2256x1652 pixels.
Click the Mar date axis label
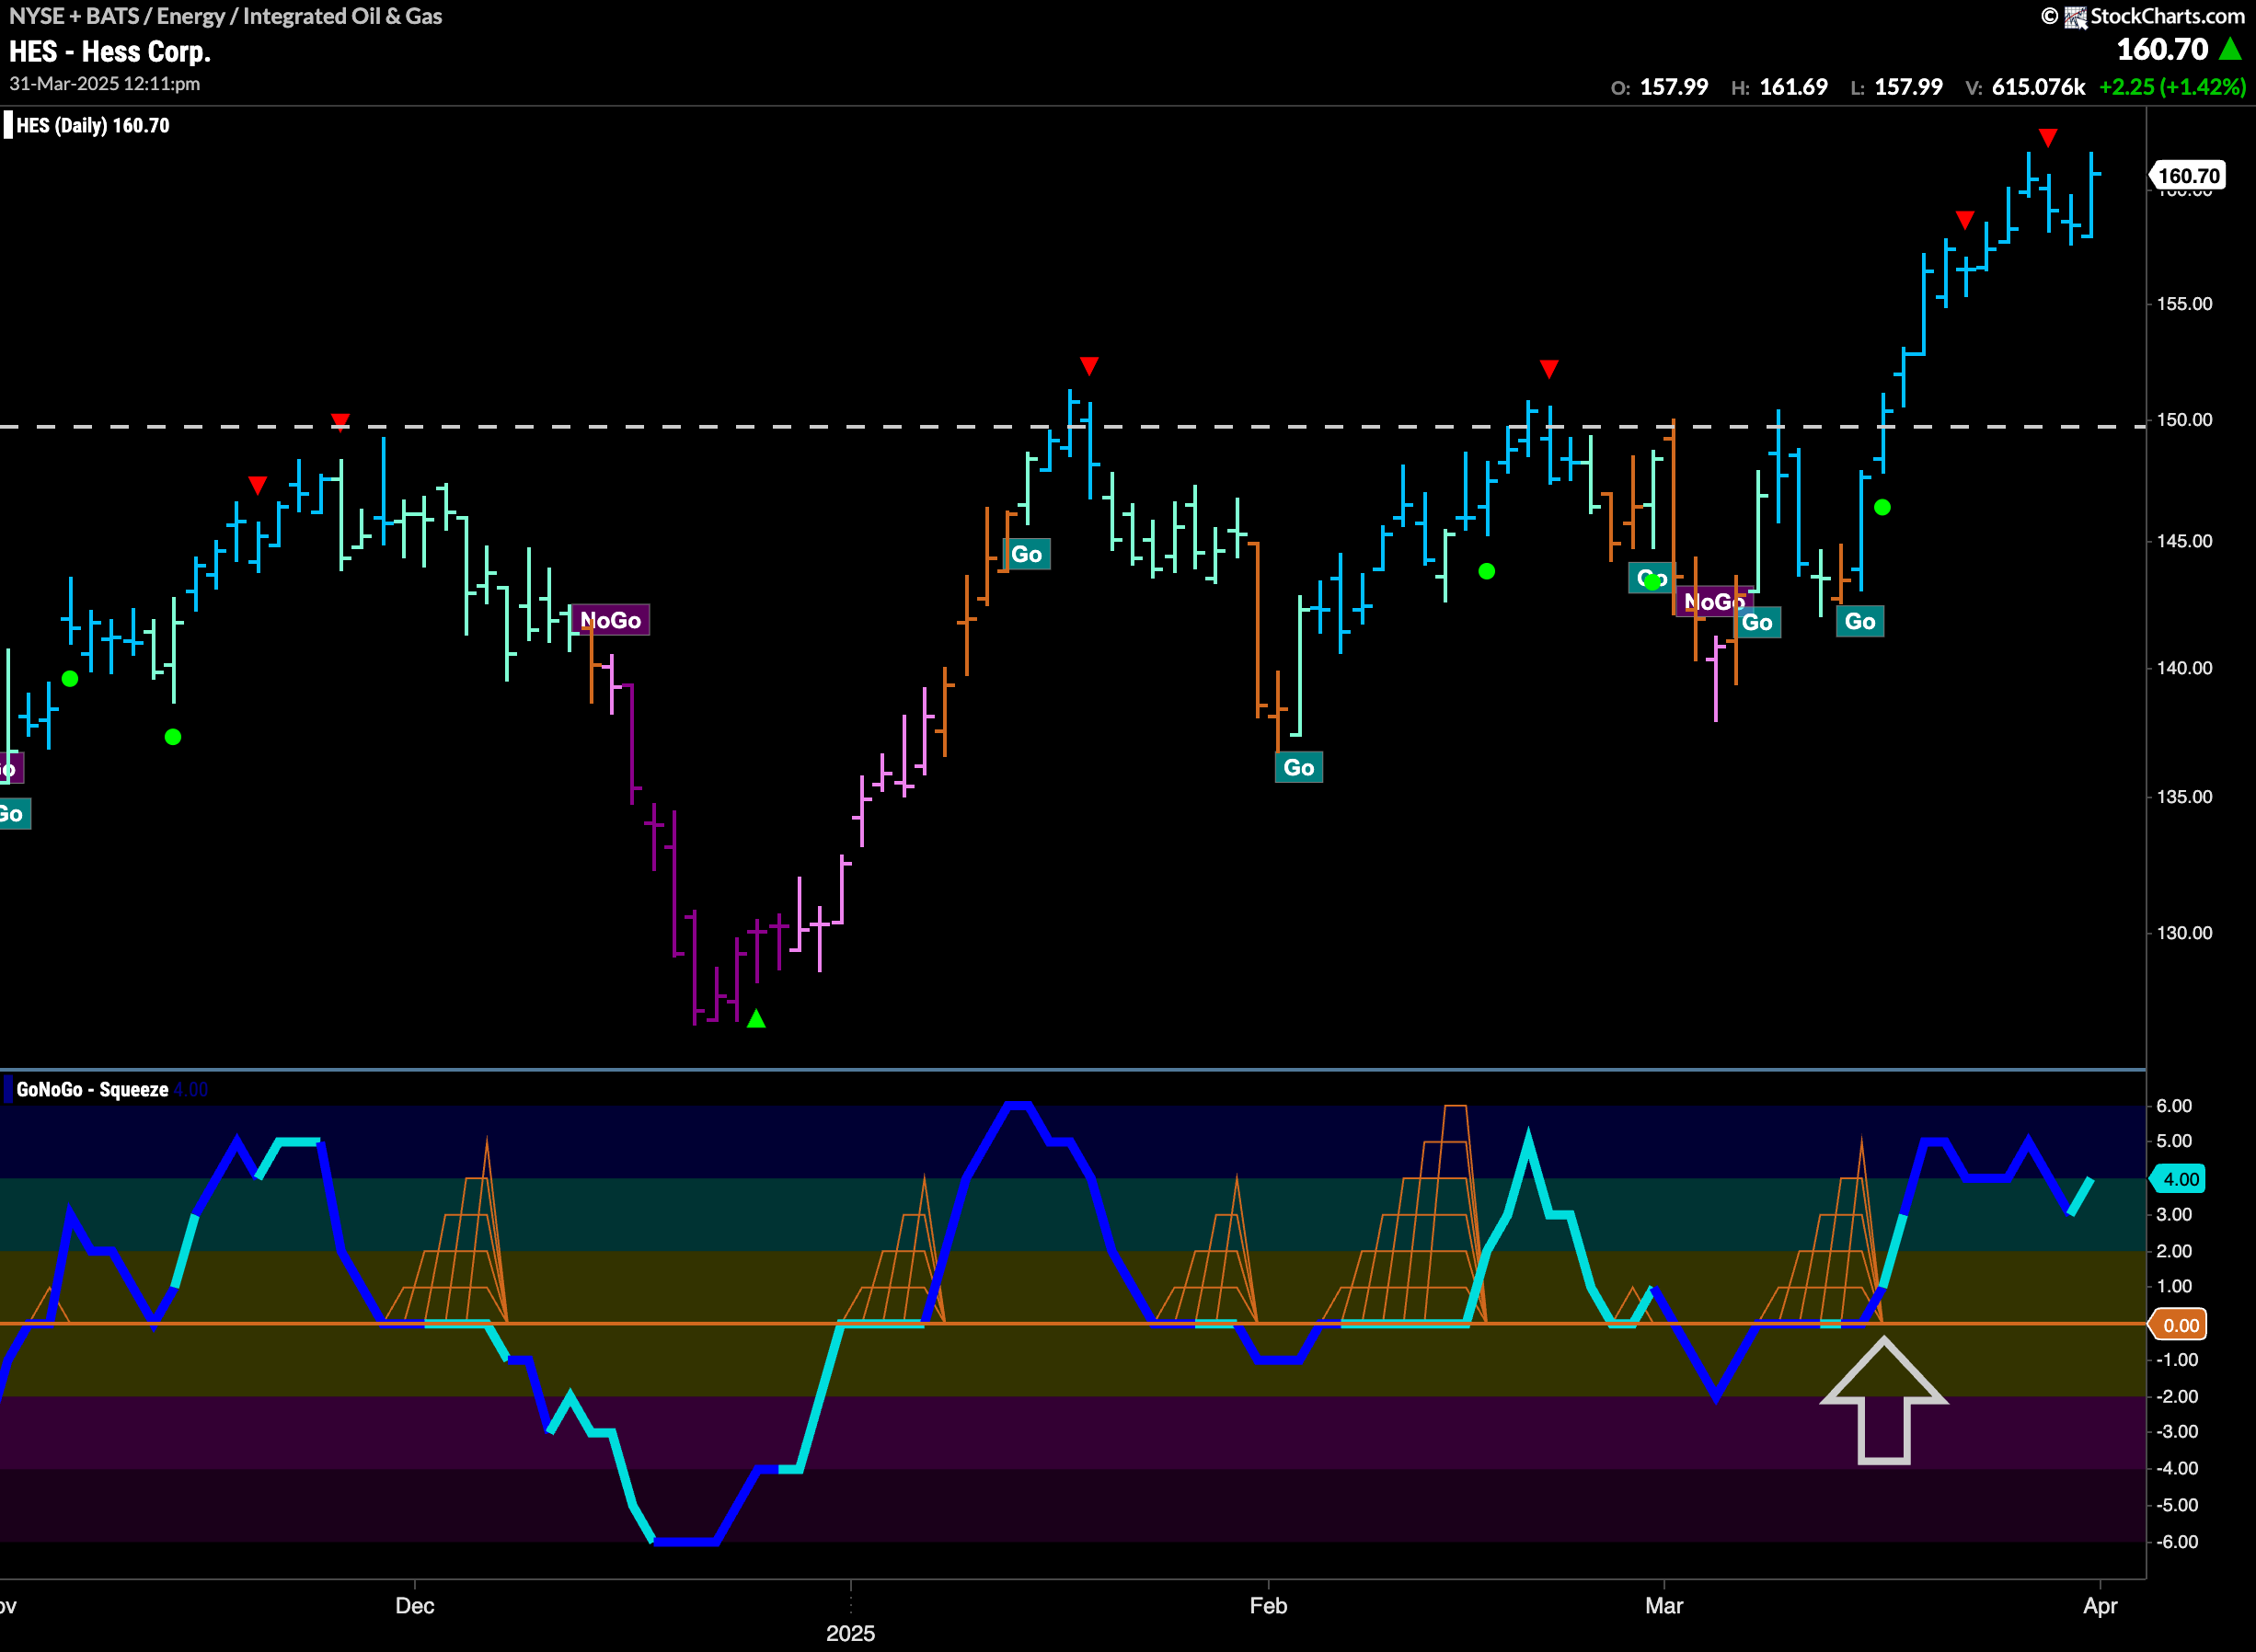pos(1664,1606)
